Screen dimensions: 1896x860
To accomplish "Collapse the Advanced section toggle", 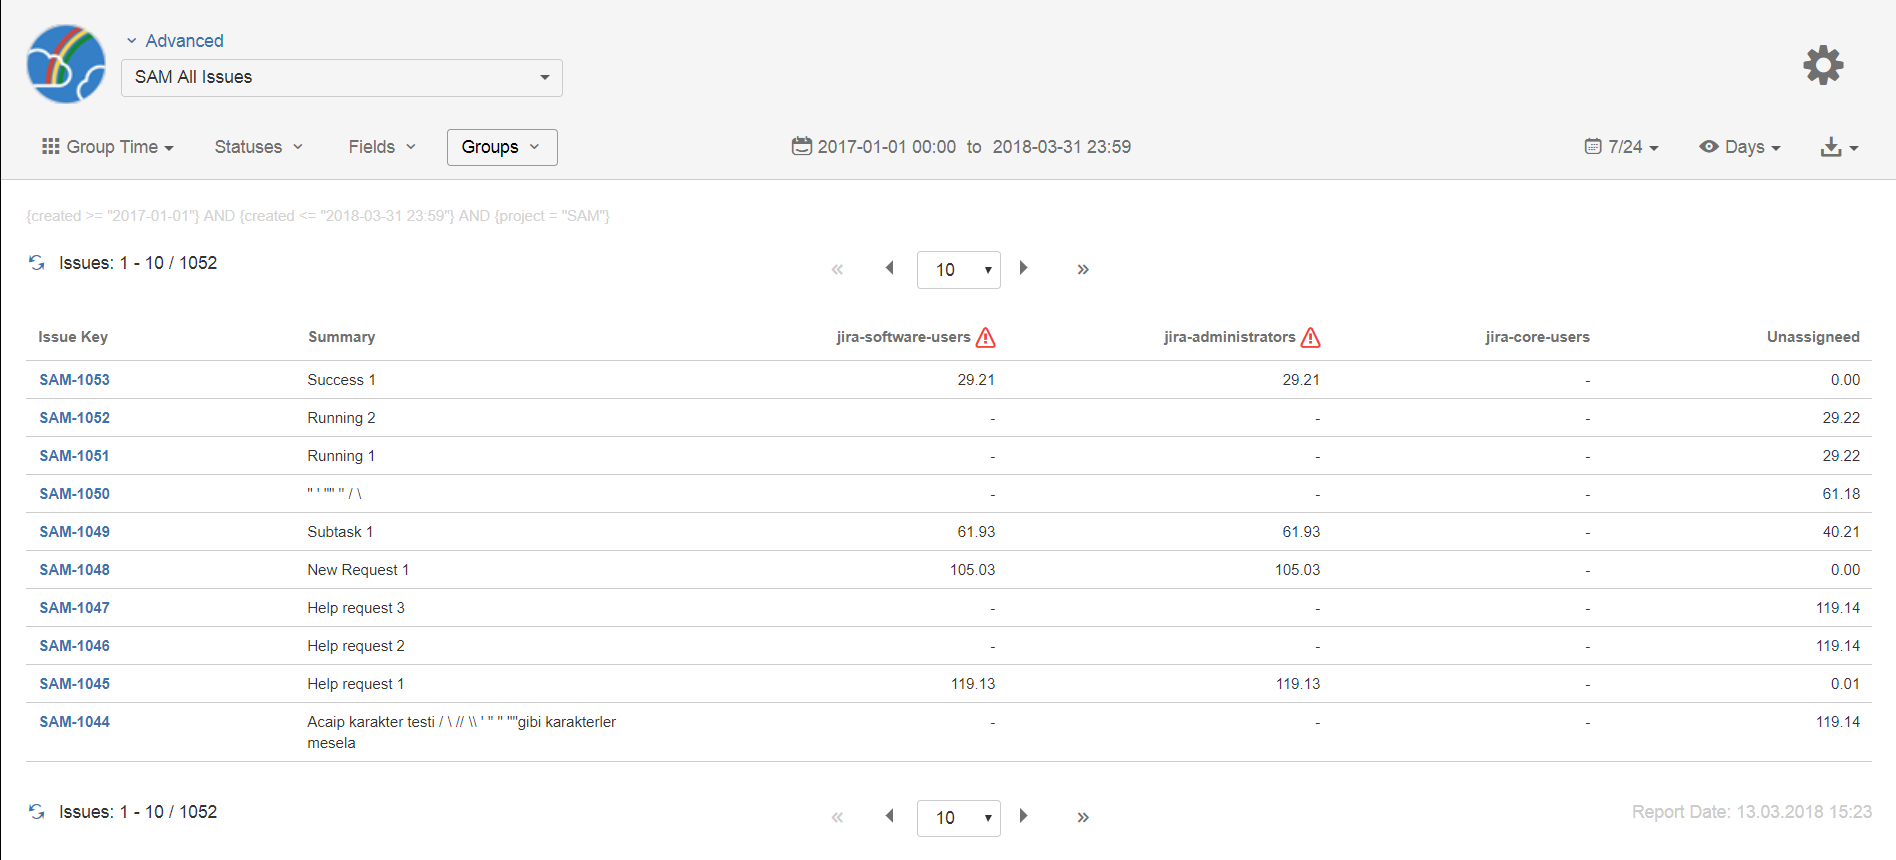I will pos(132,41).
